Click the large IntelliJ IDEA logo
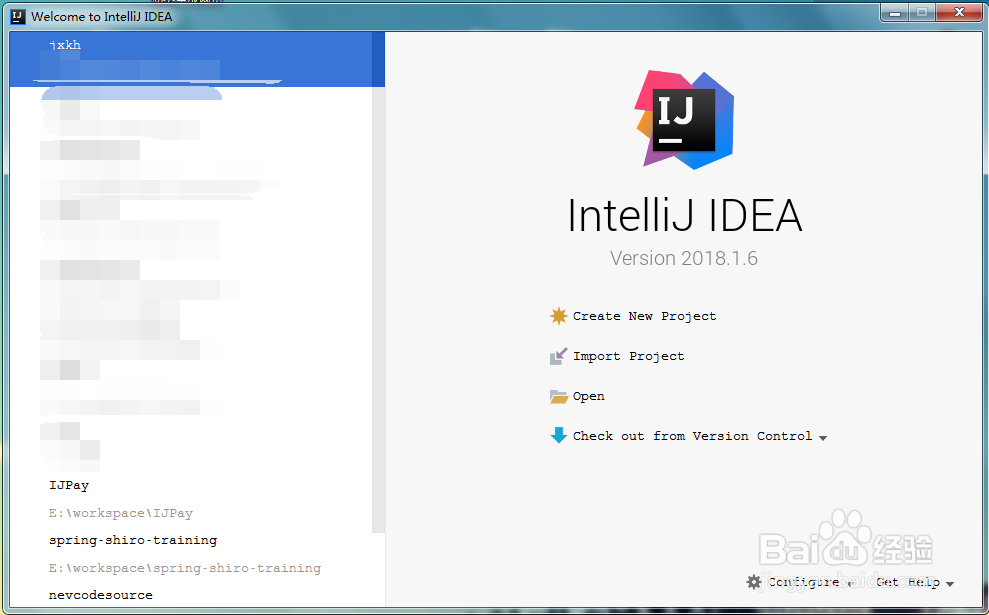This screenshot has height=615, width=989. 684,120
